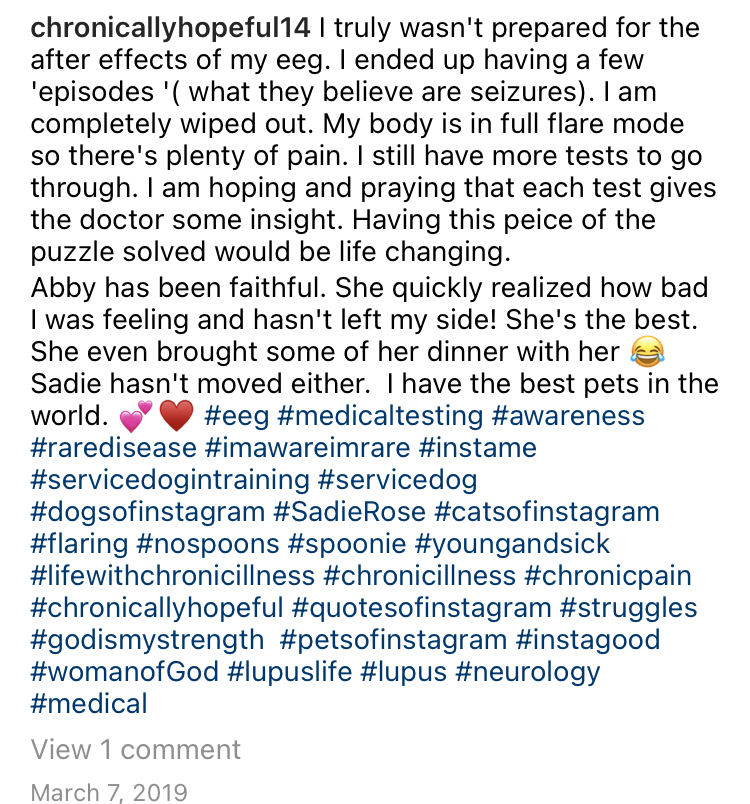Open the #dogsofinstagram hashtag
The image size is (750, 804).
tap(148, 512)
